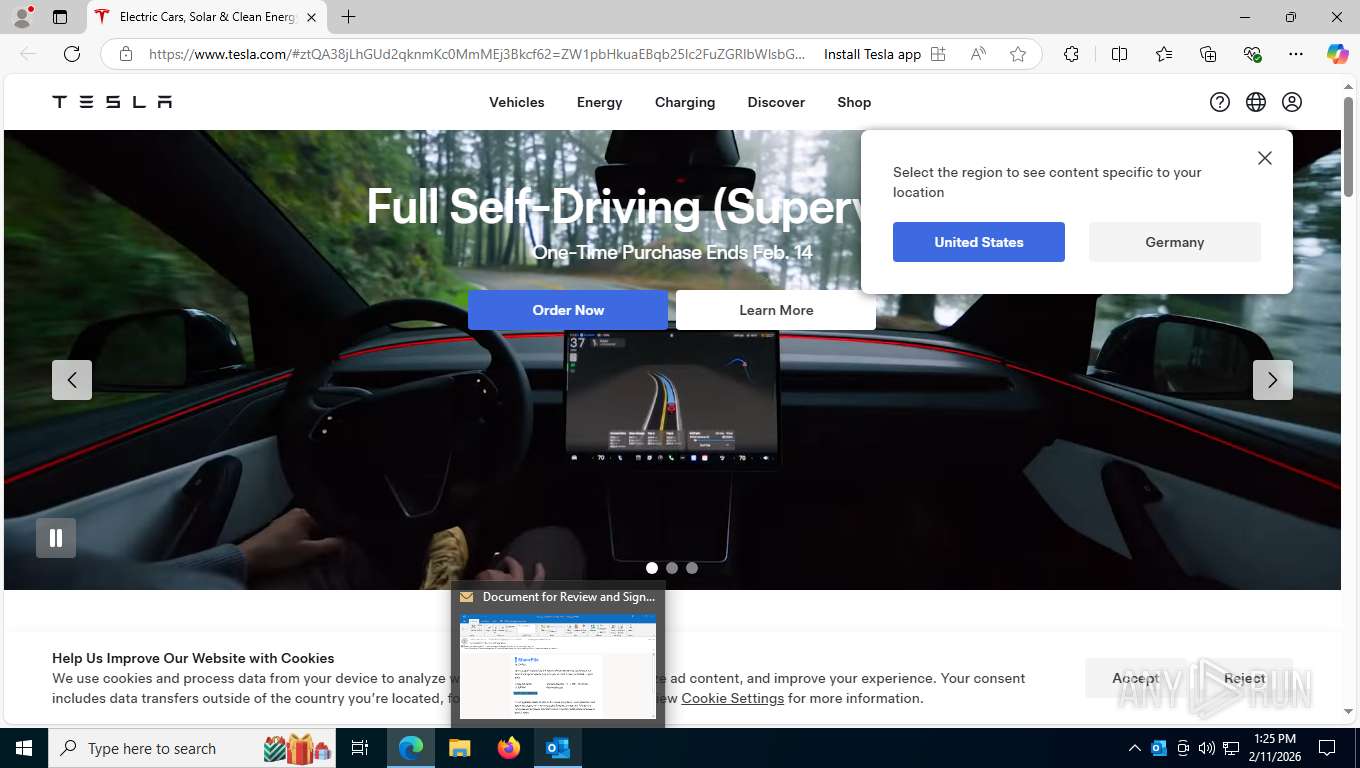1360x768 pixels.
Task: Launch Firefox from taskbar
Action: coord(509,748)
